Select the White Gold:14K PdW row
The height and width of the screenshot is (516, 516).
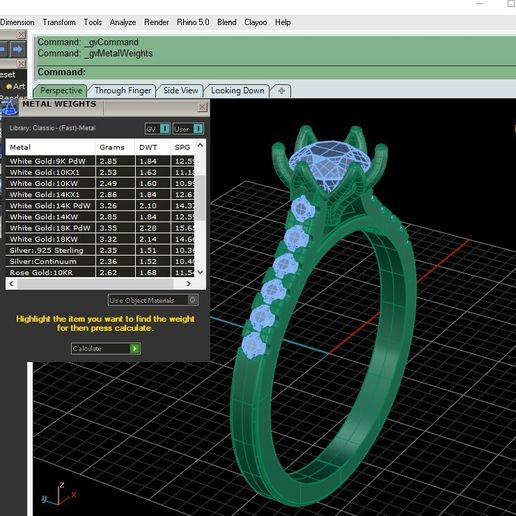(x=100, y=206)
